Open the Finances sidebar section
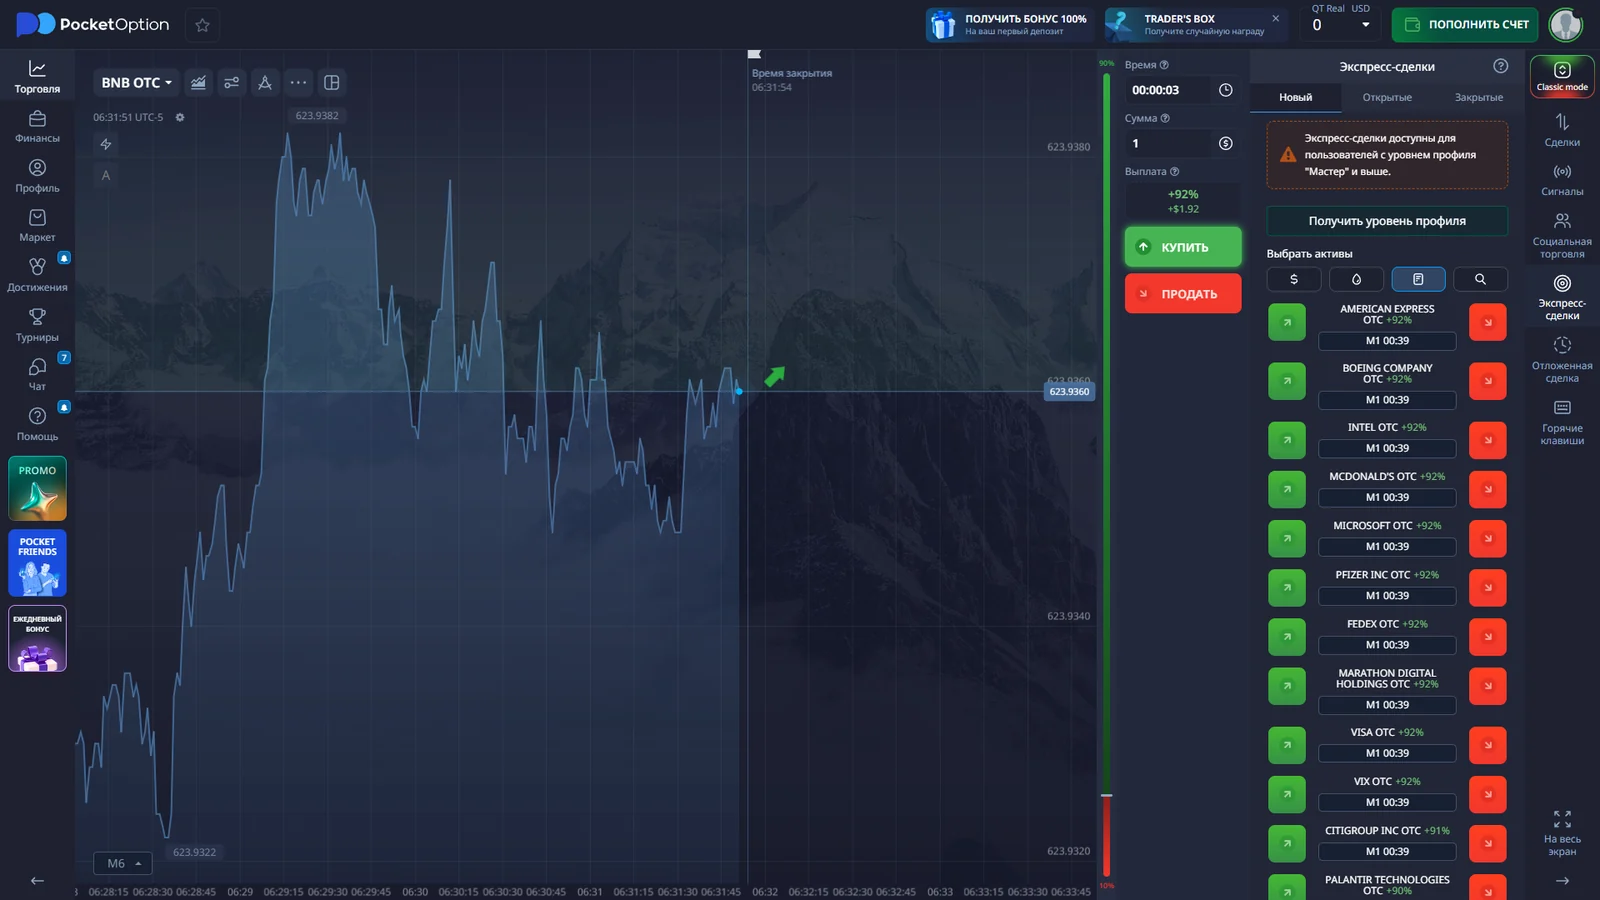The width and height of the screenshot is (1600, 900). coord(37,126)
